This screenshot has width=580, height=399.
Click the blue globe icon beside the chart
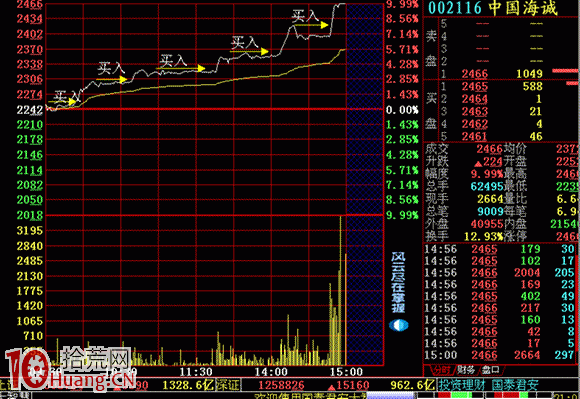[x=398, y=325]
